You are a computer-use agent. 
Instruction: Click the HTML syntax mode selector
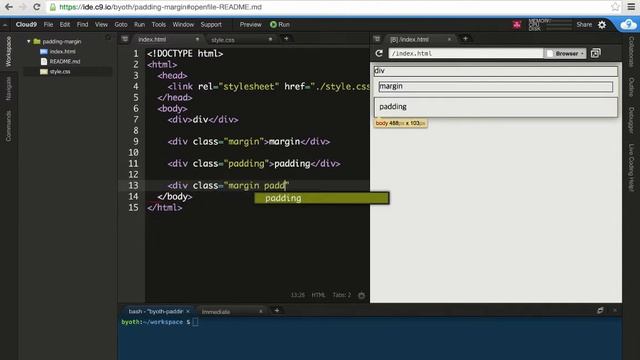318,295
